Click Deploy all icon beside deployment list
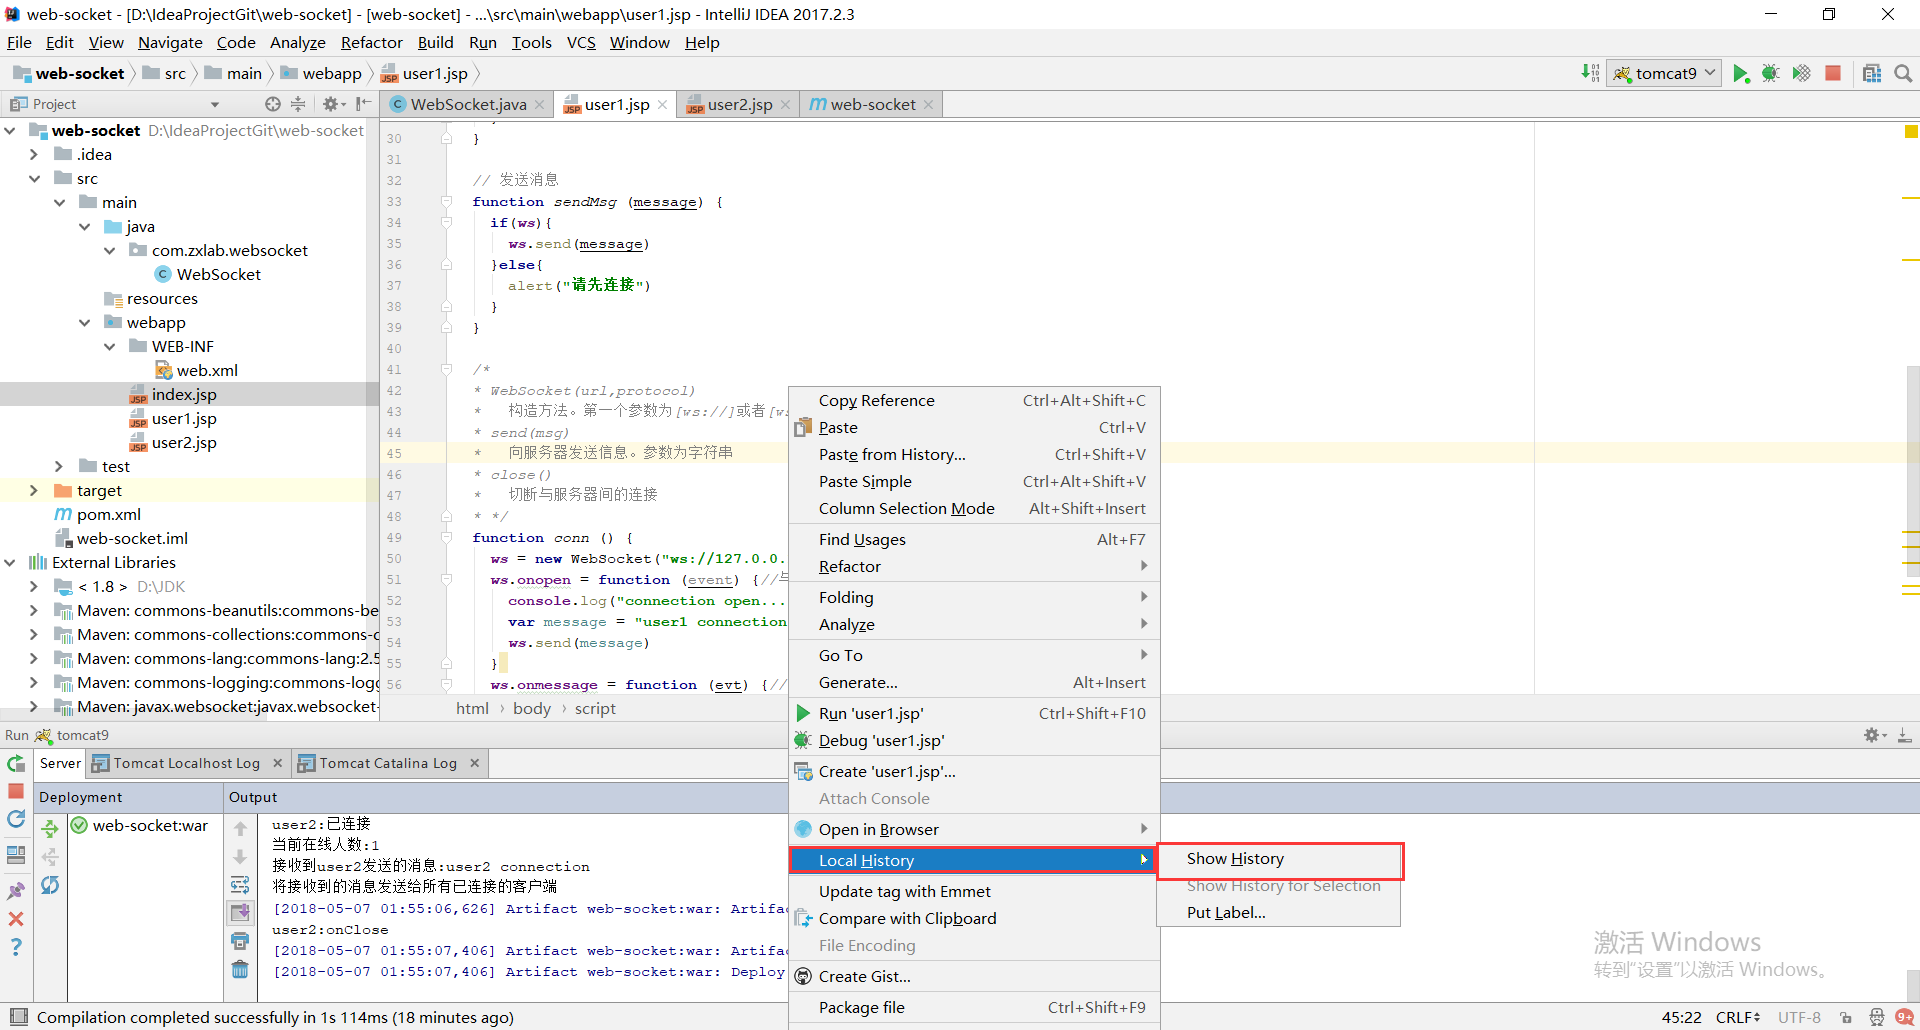Image resolution: width=1920 pixels, height=1030 pixels. click(x=50, y=828)
